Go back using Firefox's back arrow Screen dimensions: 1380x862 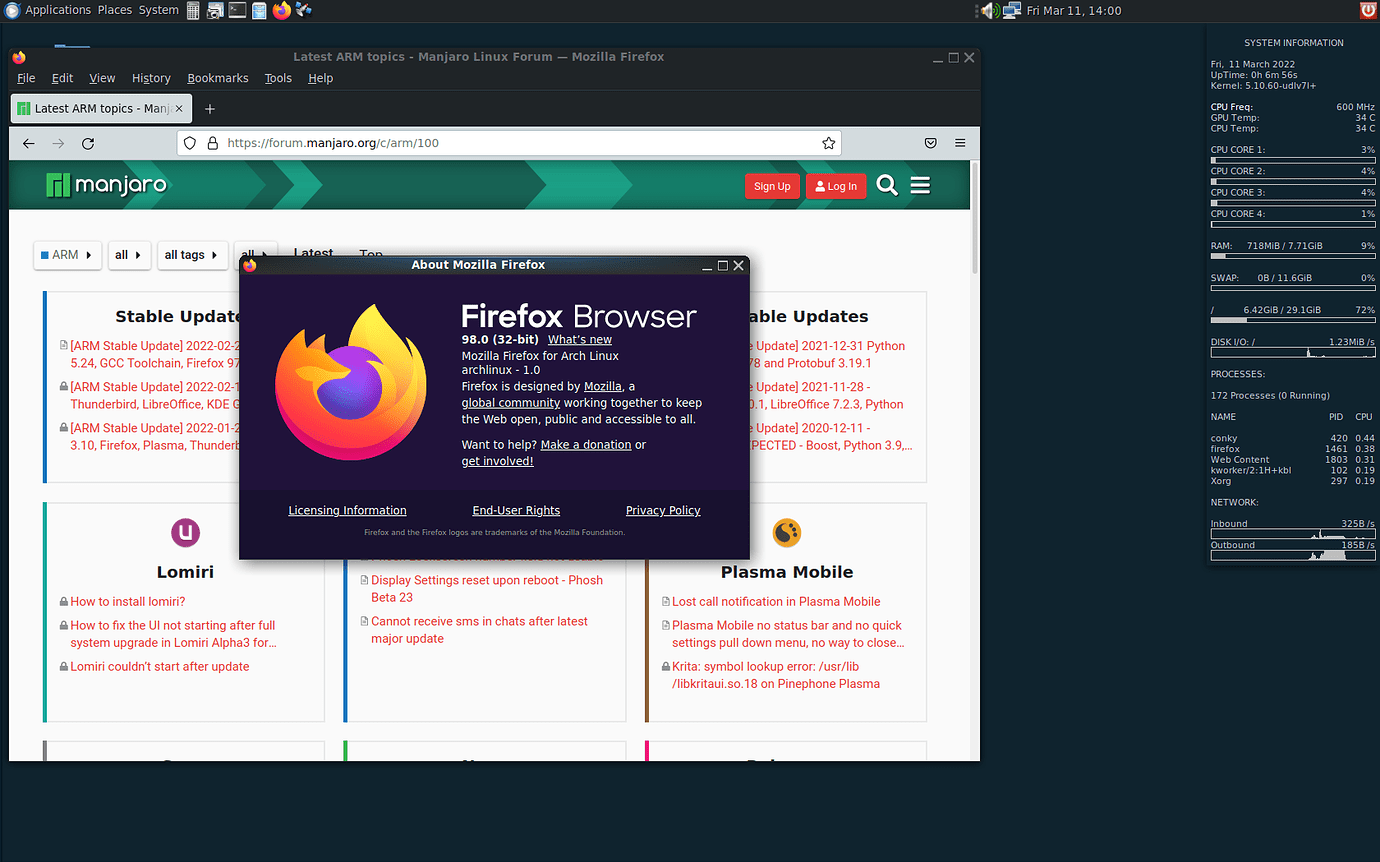click(x=29, y=143)
